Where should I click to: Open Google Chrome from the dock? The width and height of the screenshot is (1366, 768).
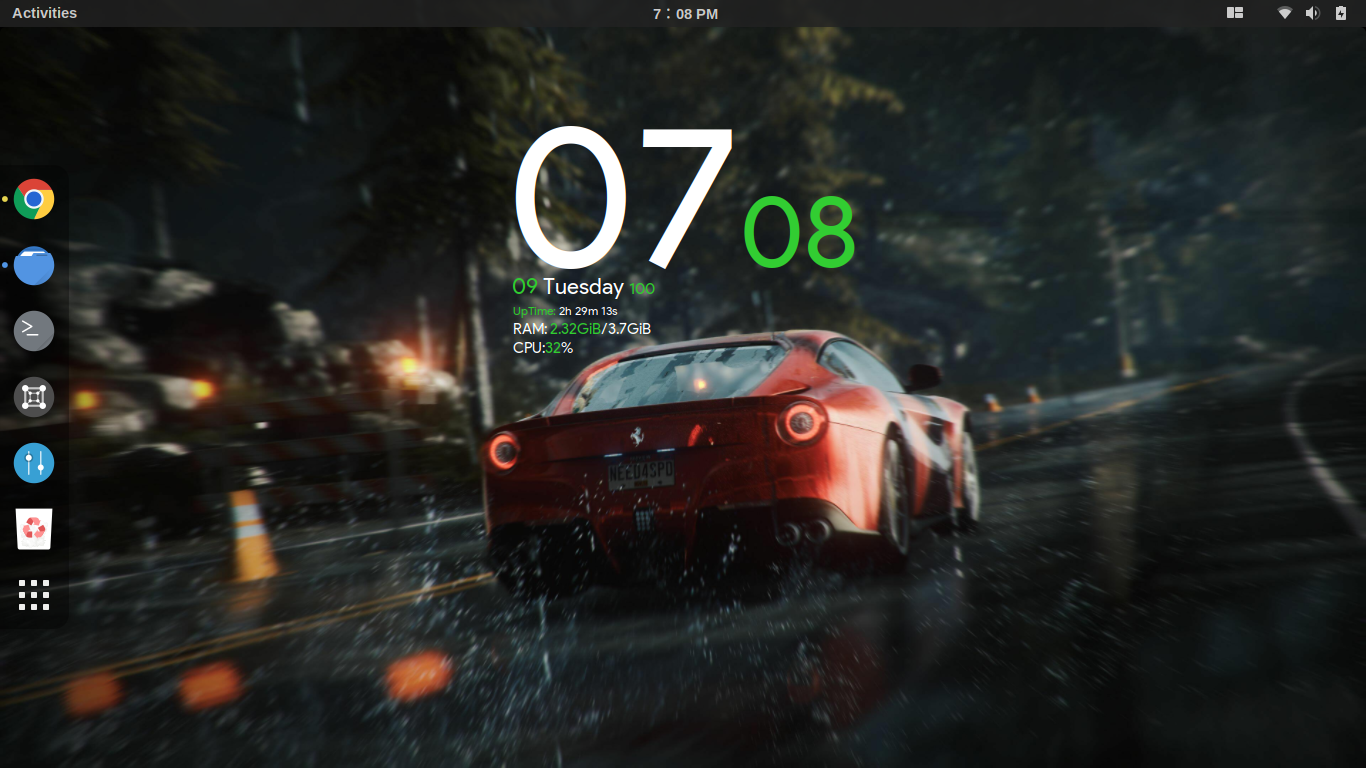point(34,199)
